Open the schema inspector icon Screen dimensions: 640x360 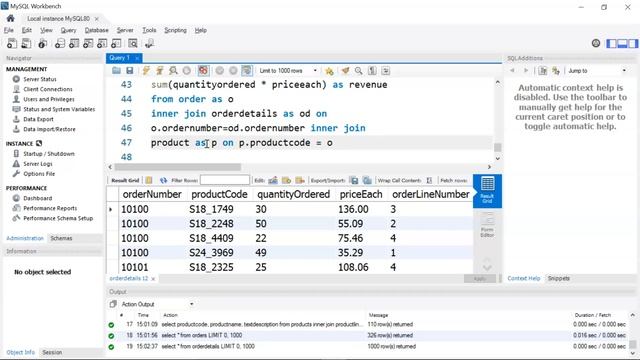[x=42, y=43]
